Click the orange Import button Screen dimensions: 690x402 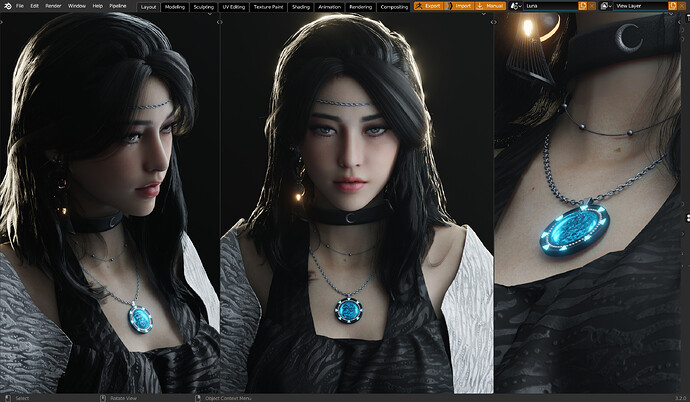(459, 6)
